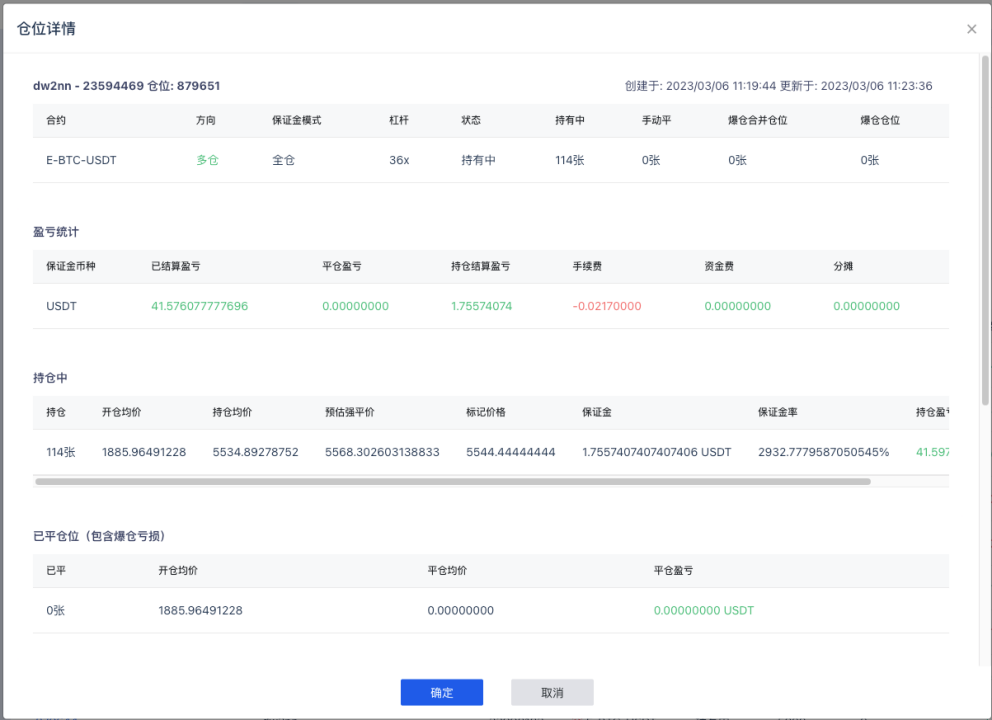Viewport: 992px width, 720px height.
Task: Click the header dw2nn - 23594469 仓位: 879651
Action: point(127,86)
